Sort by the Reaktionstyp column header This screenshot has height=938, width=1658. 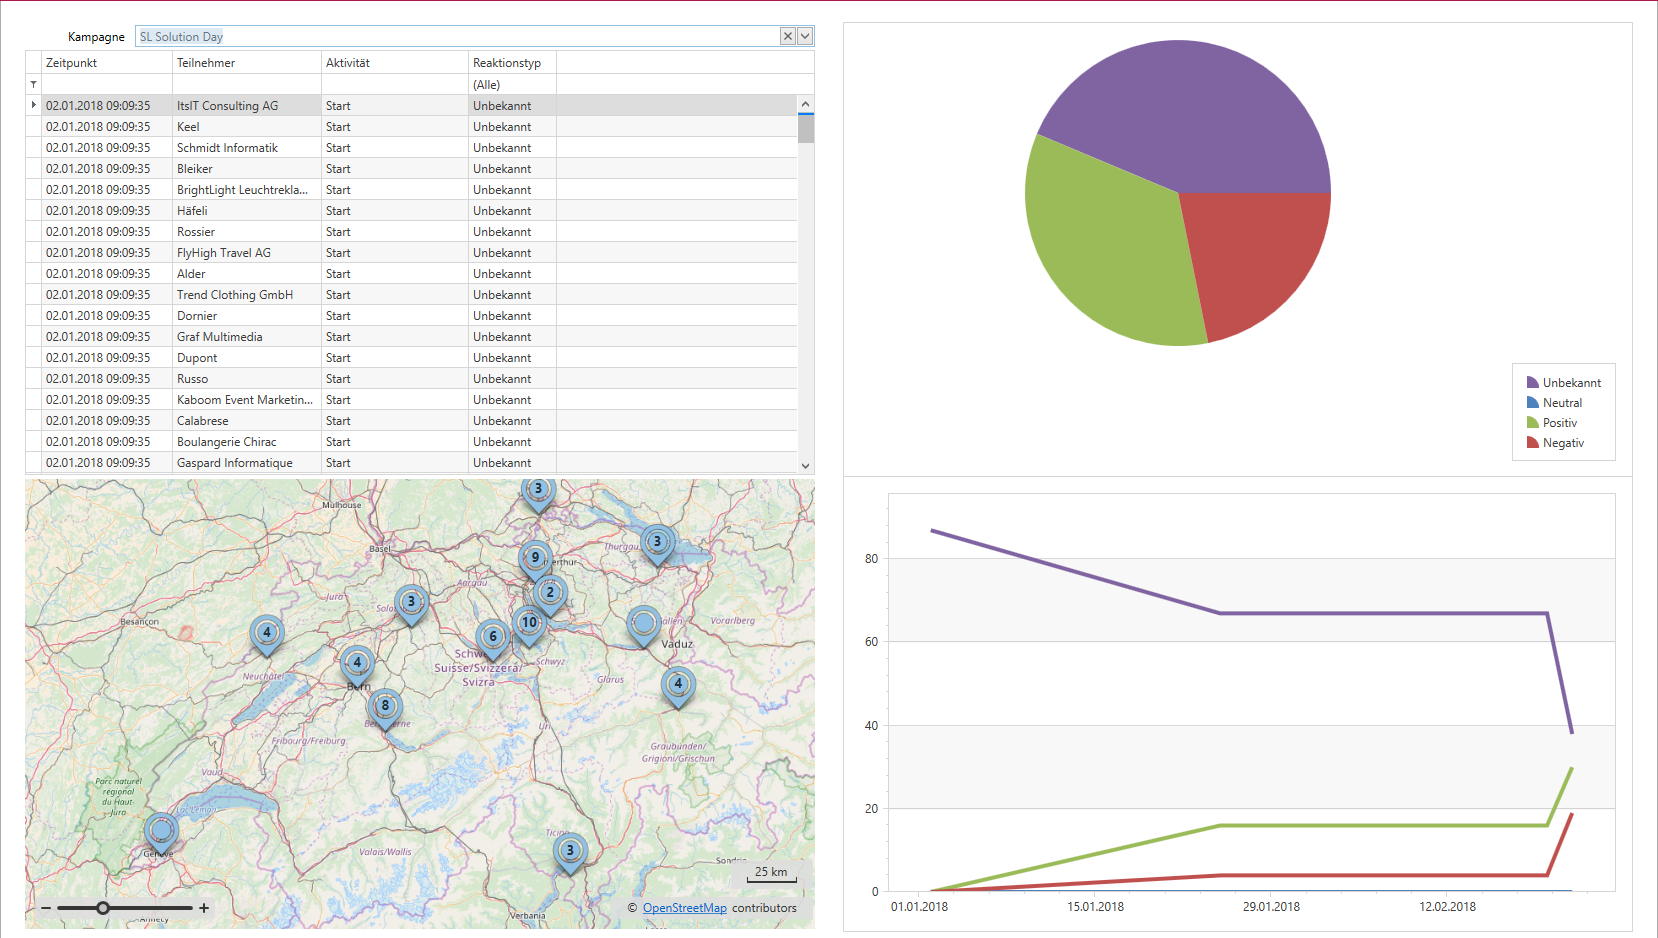[x=512, y=62]
